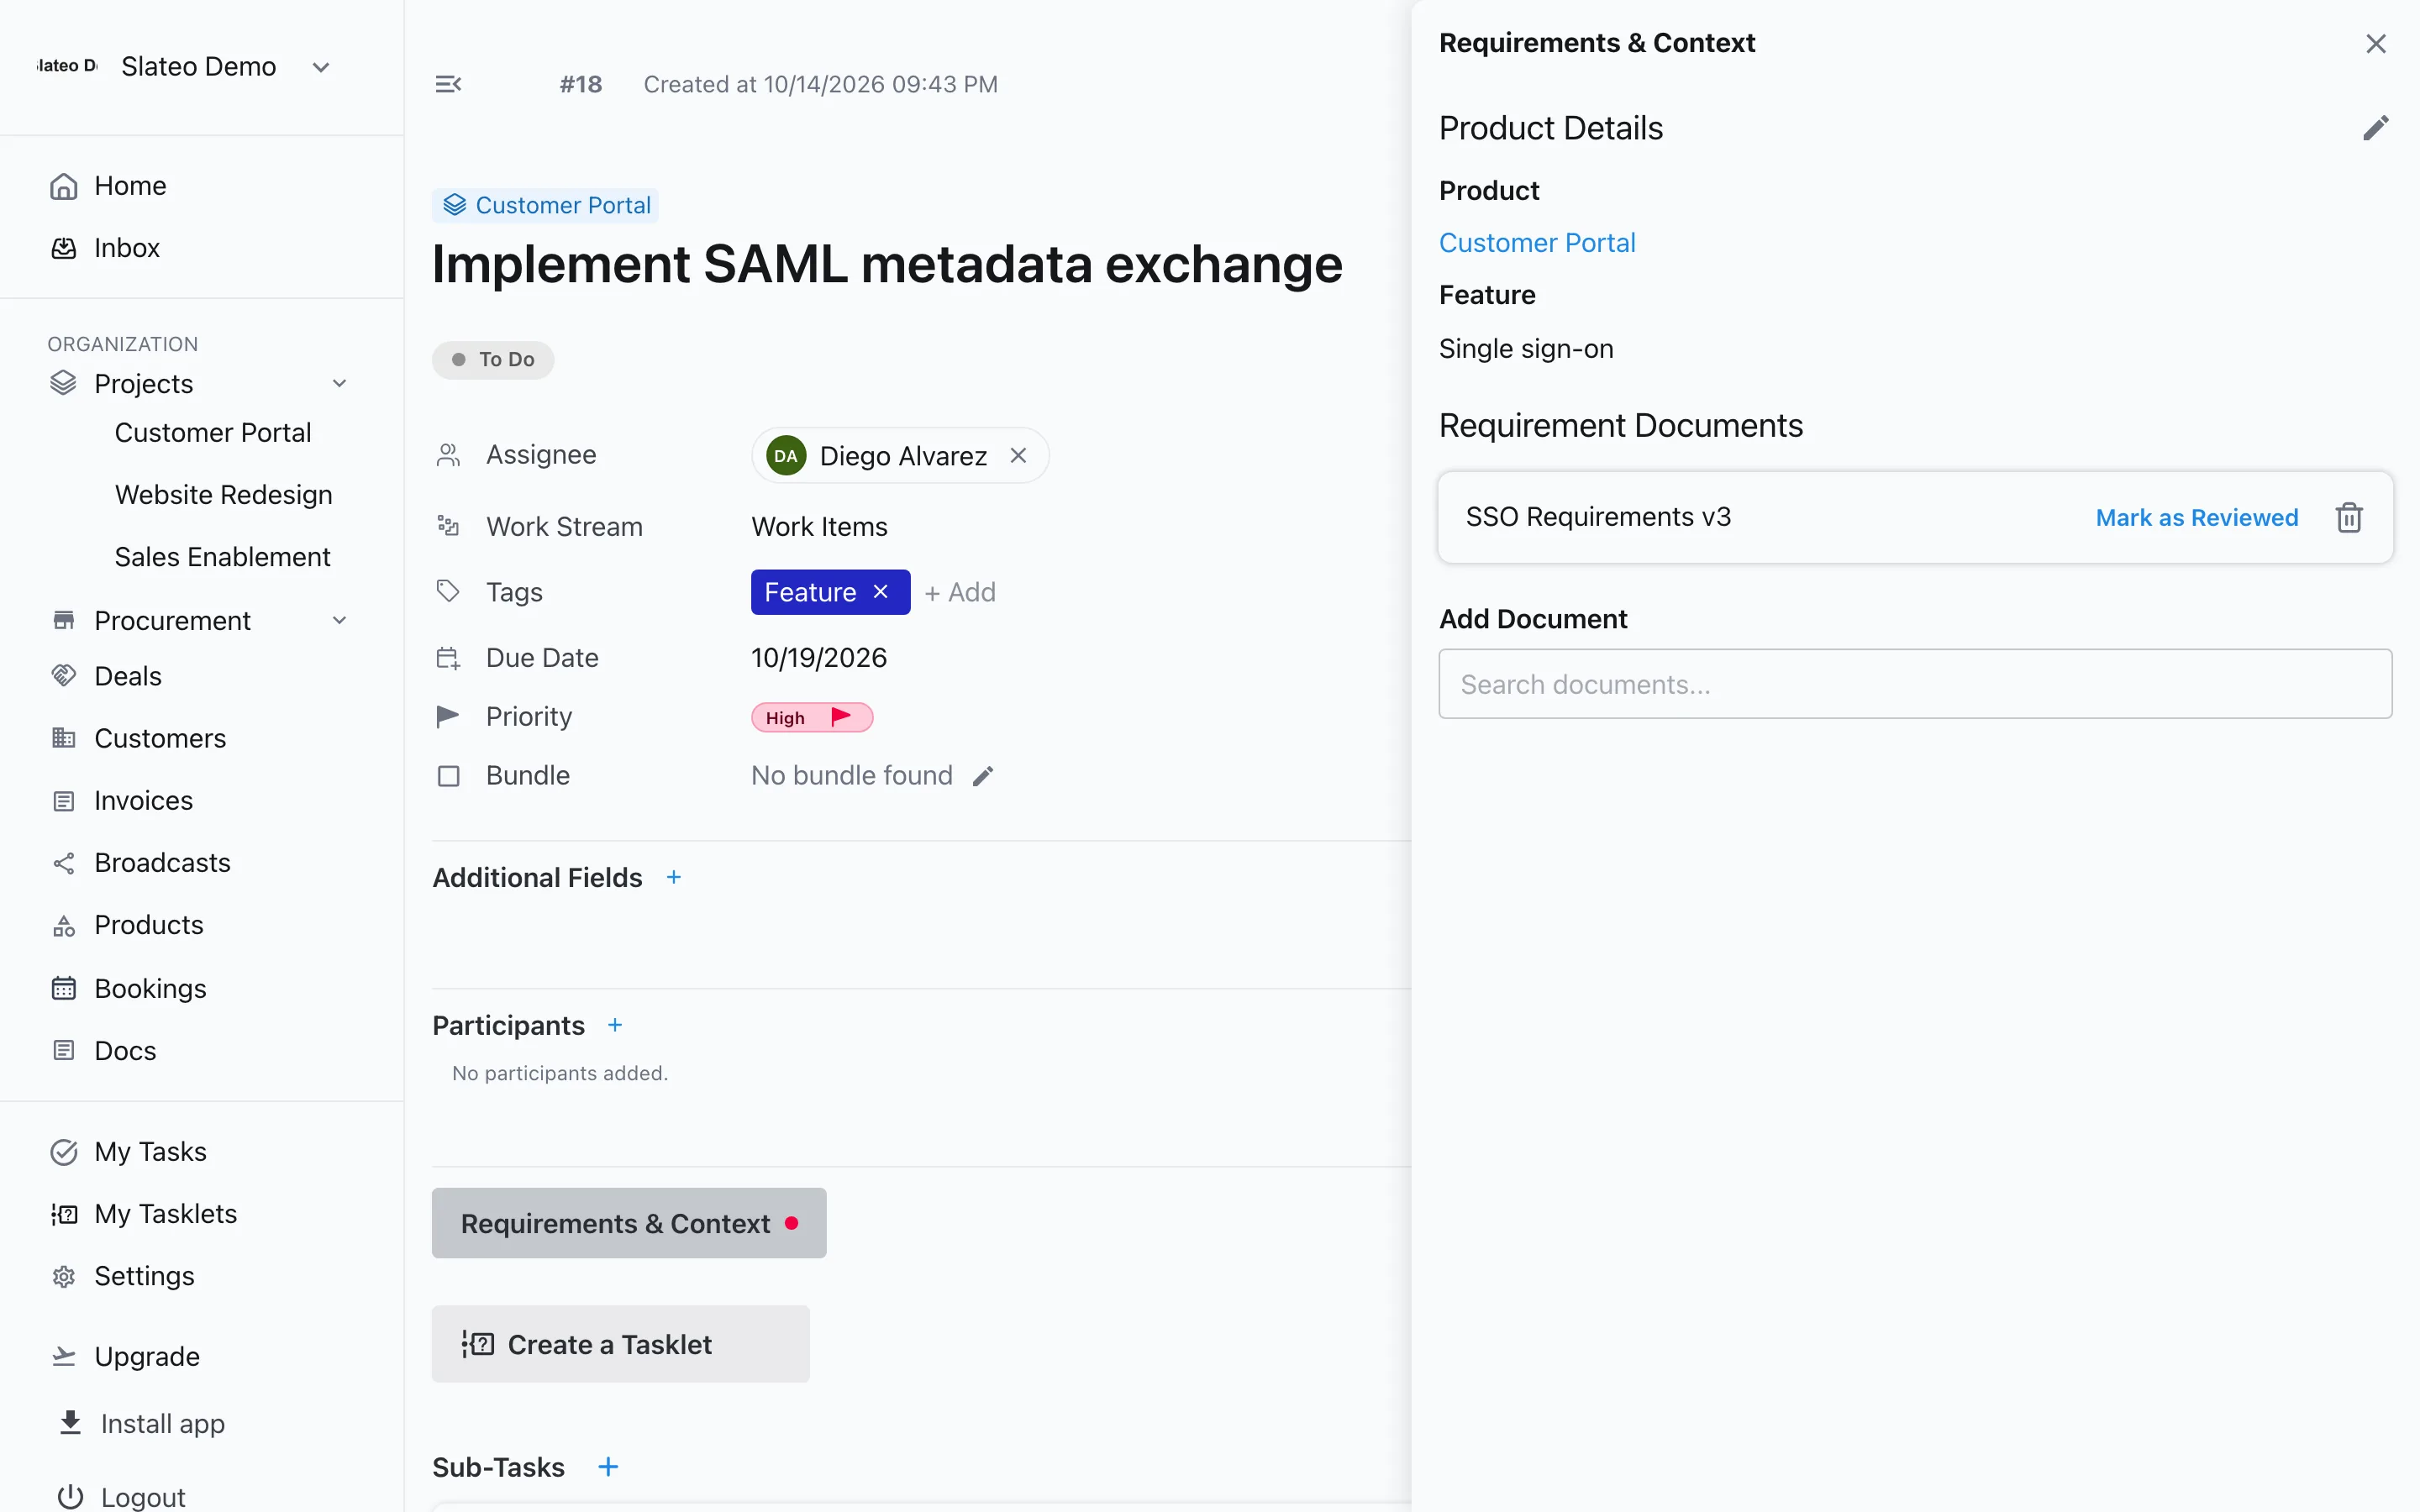This screenshot has height=1512, width=2420.
Task: Change the To Do status
Action: click(x=493, y=360)
